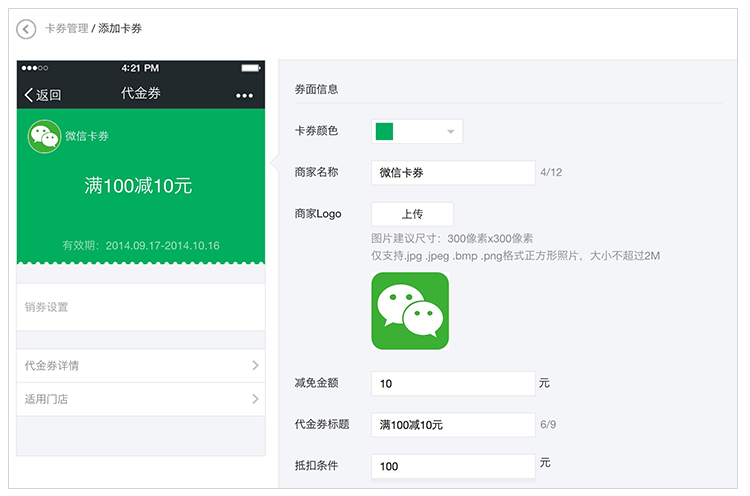
Task: Click the 4:21 PM time in preview
Action: pos(140,68)
